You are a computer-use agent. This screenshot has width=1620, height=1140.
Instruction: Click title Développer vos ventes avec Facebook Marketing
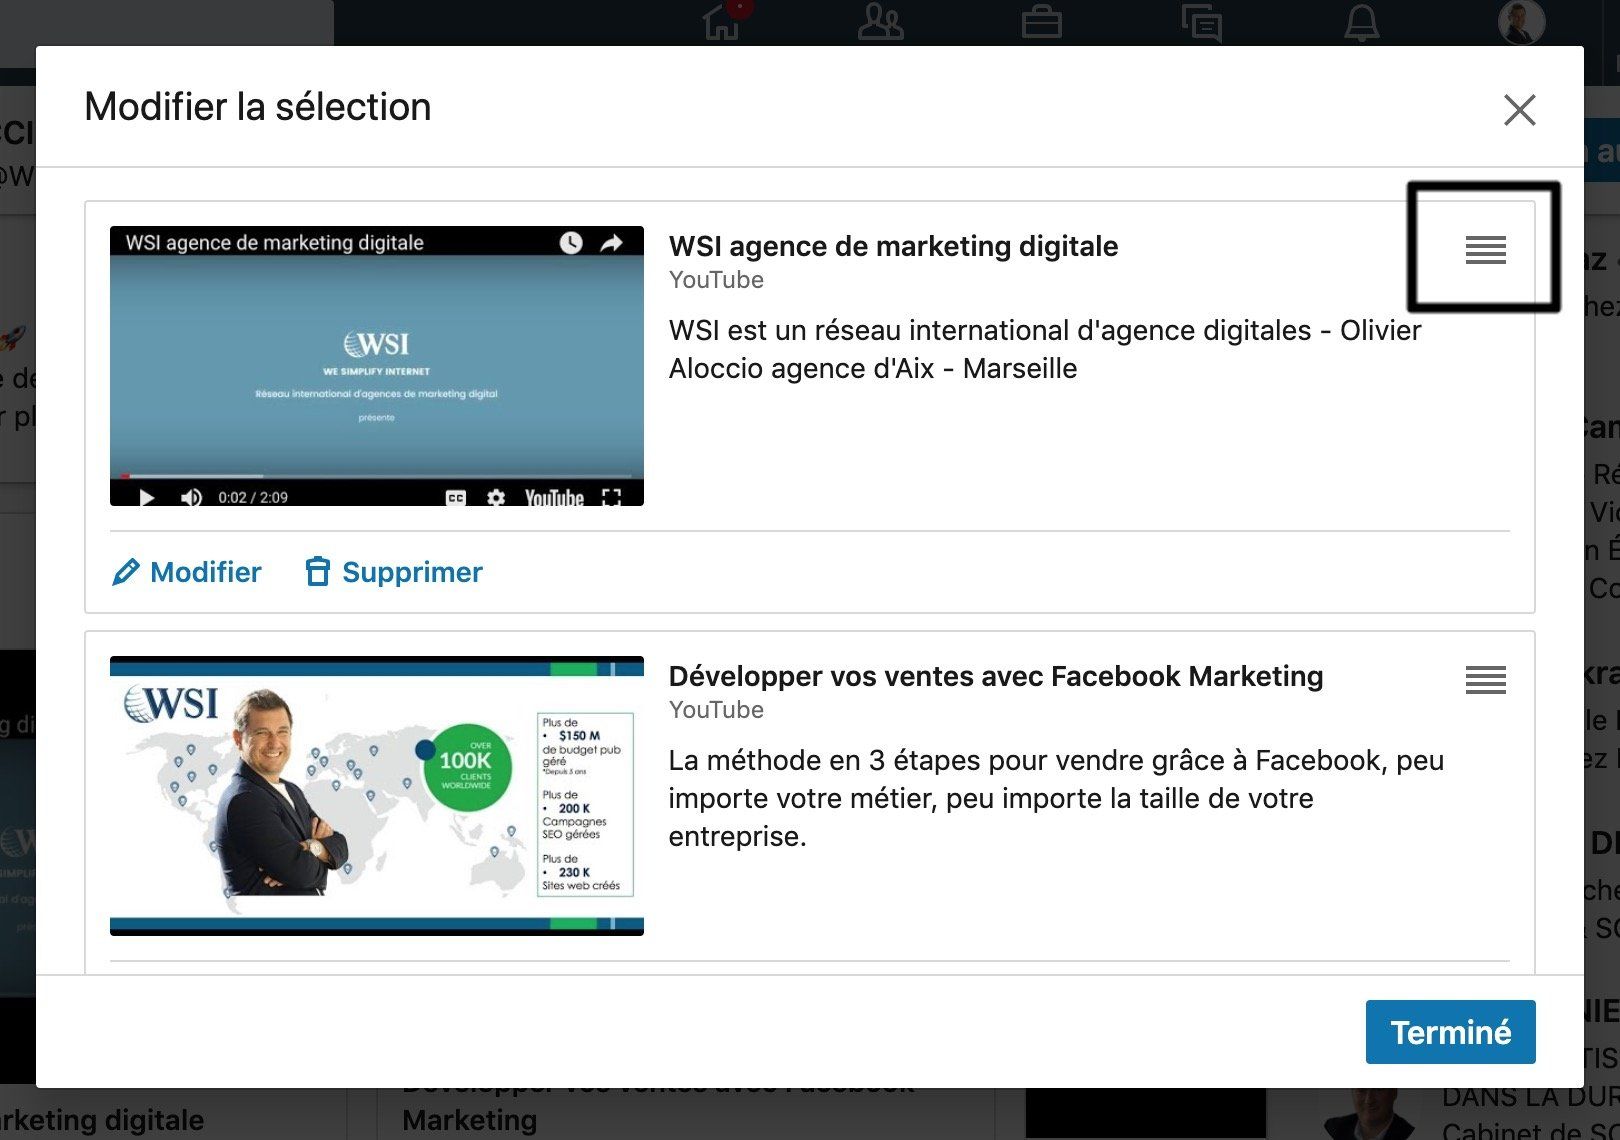coord(996,676)
